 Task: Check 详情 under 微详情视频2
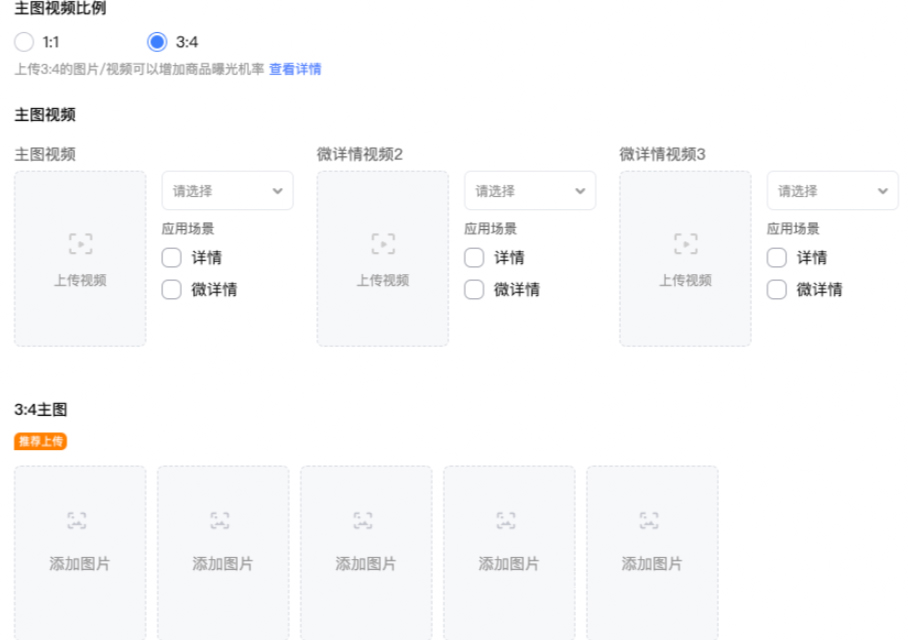coord(474,257)
